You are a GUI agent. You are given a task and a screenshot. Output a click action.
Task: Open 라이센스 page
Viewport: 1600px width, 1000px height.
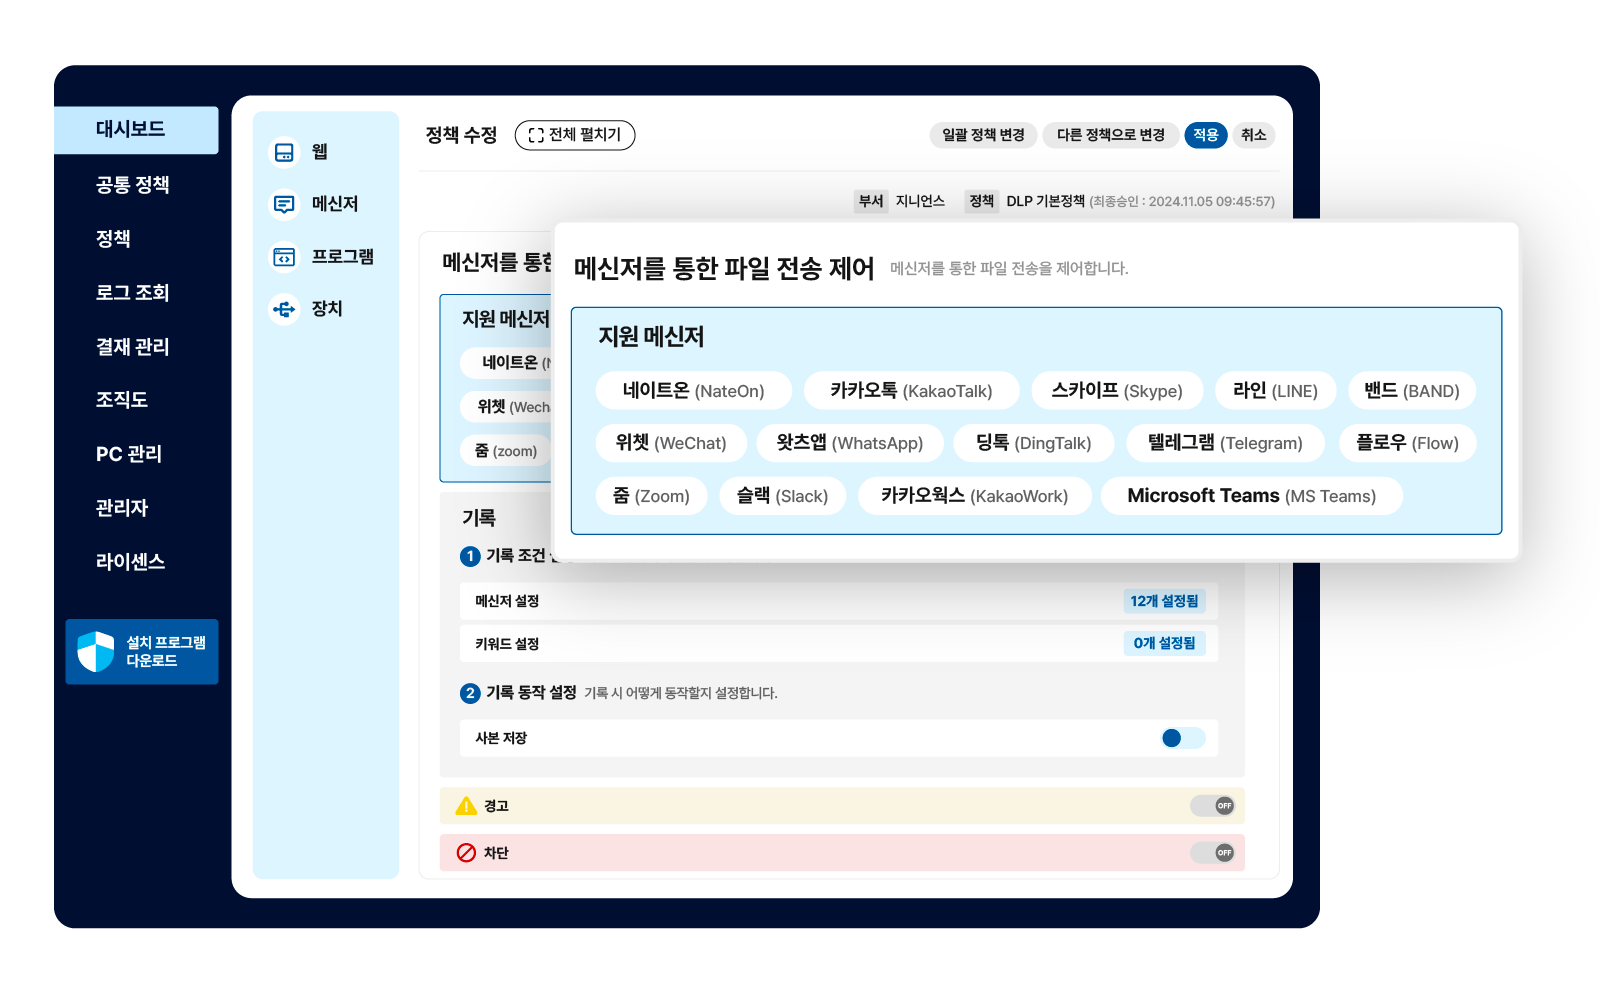(x=130, y=562)
